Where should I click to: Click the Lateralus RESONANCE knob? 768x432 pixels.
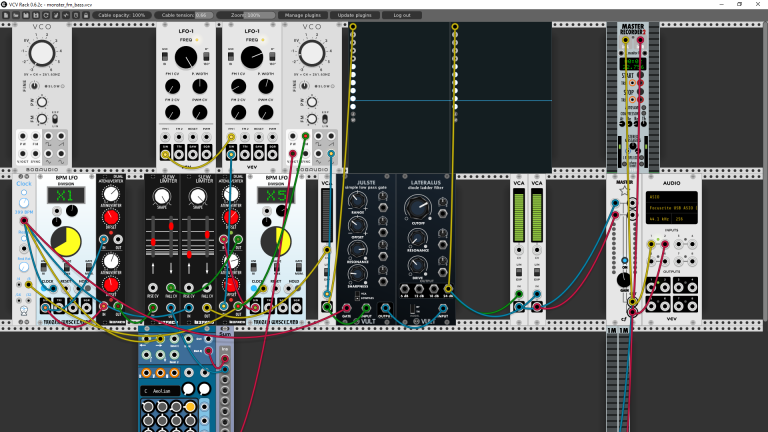[417, 239]
